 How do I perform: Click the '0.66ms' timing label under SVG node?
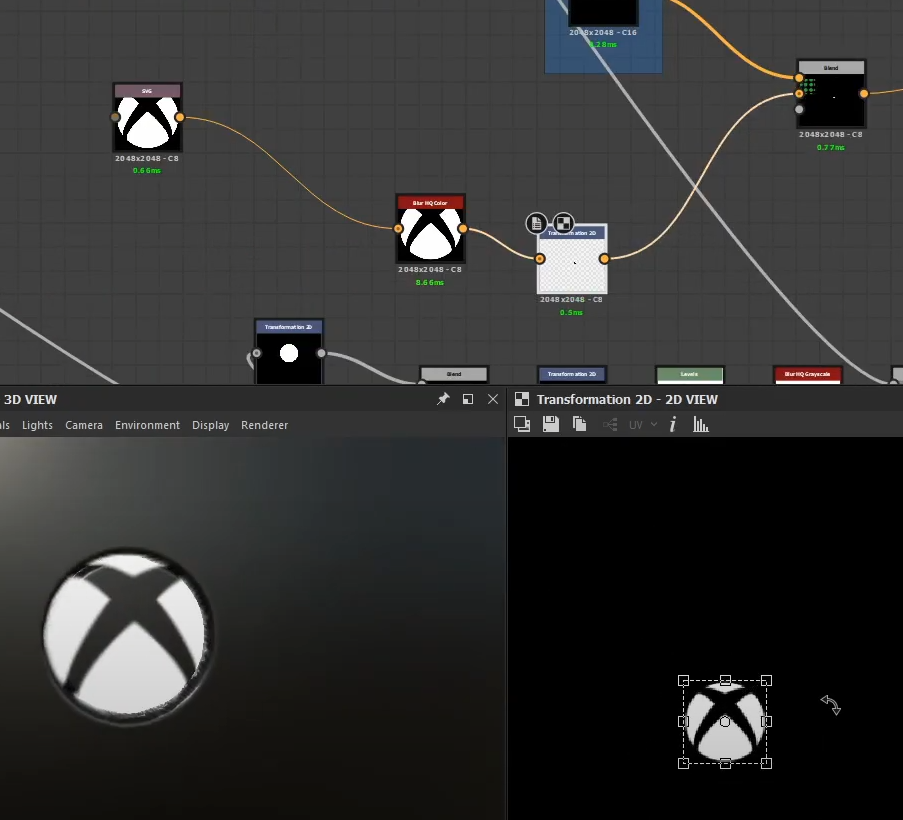click(147, 170)
